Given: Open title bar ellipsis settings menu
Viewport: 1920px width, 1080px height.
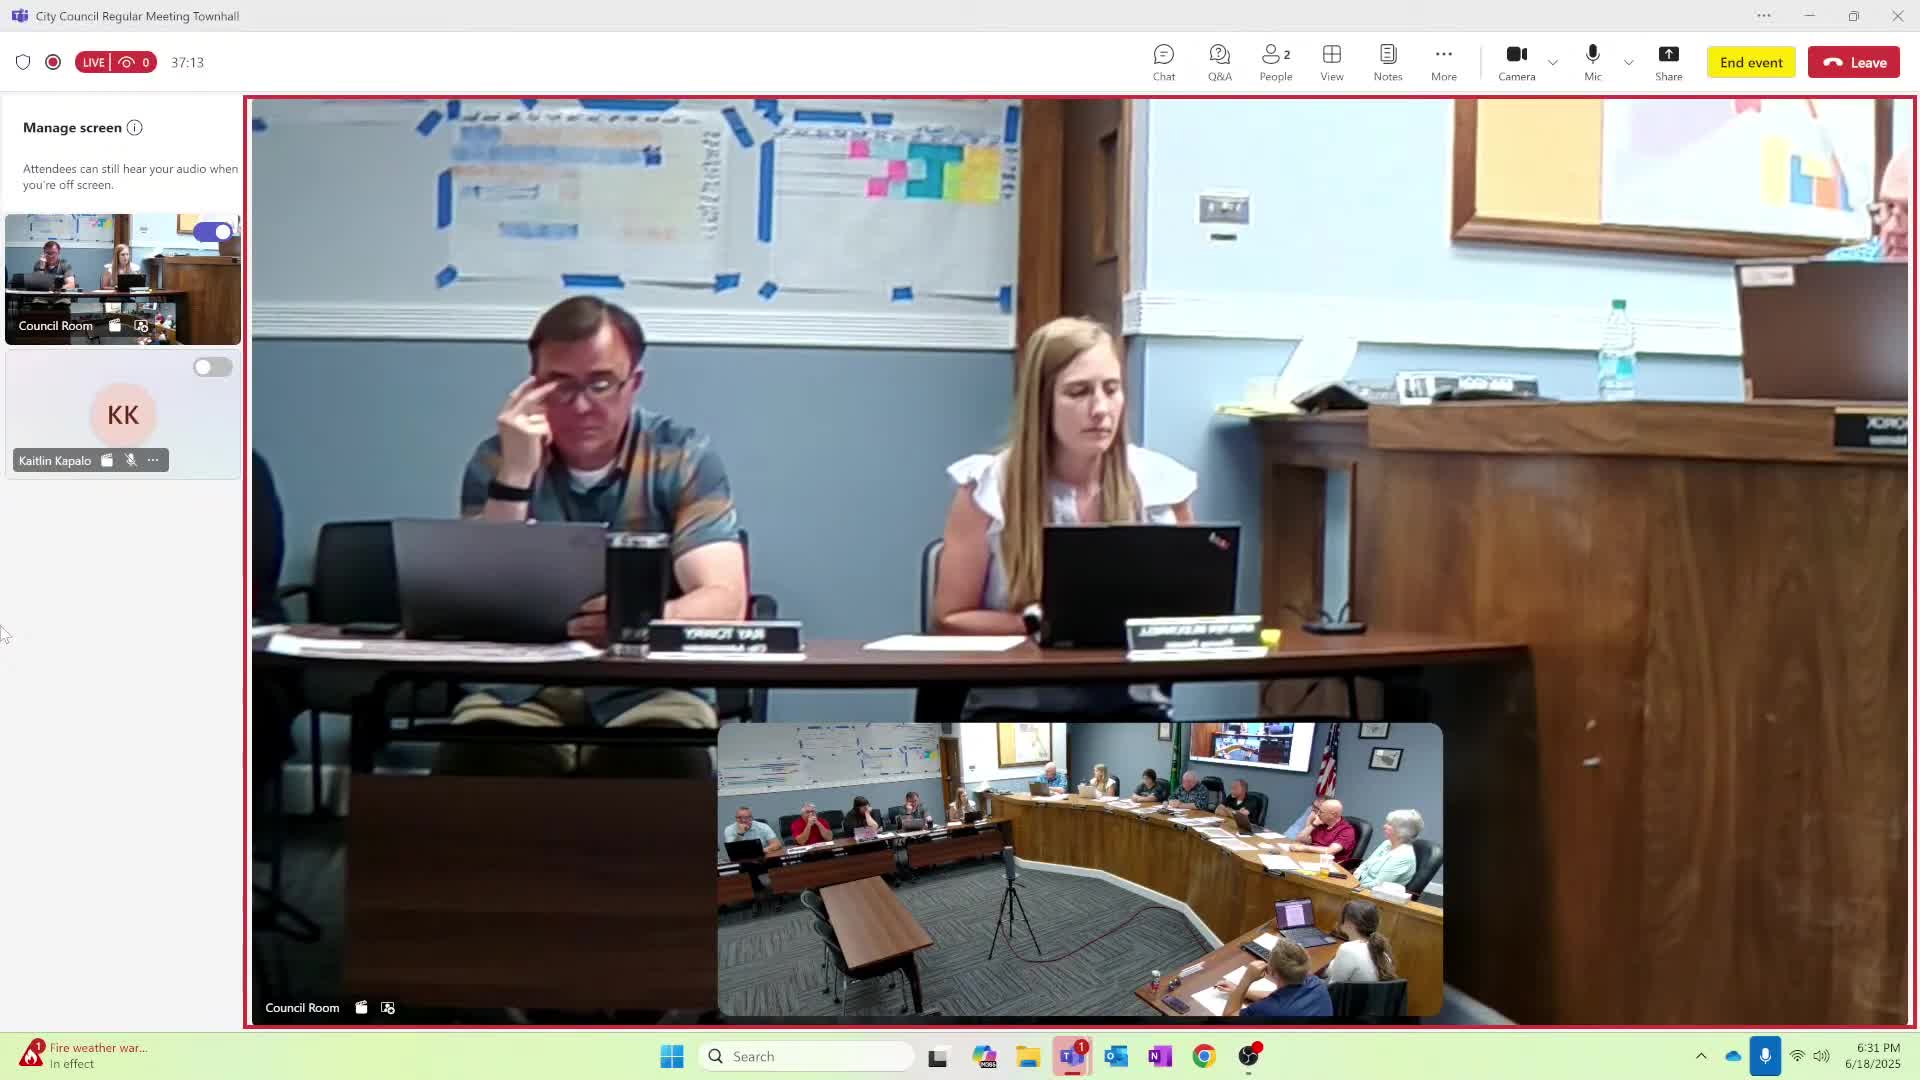Looking at the screenshot, I should point(1763,16).
